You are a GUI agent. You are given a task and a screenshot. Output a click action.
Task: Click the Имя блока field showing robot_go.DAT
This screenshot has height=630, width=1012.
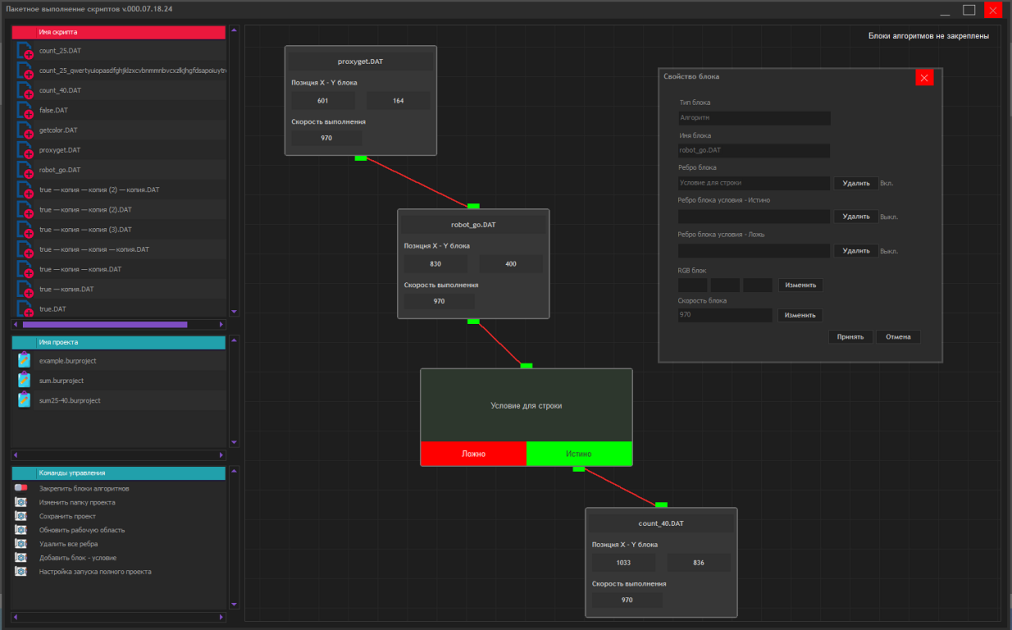pos(754,150)
